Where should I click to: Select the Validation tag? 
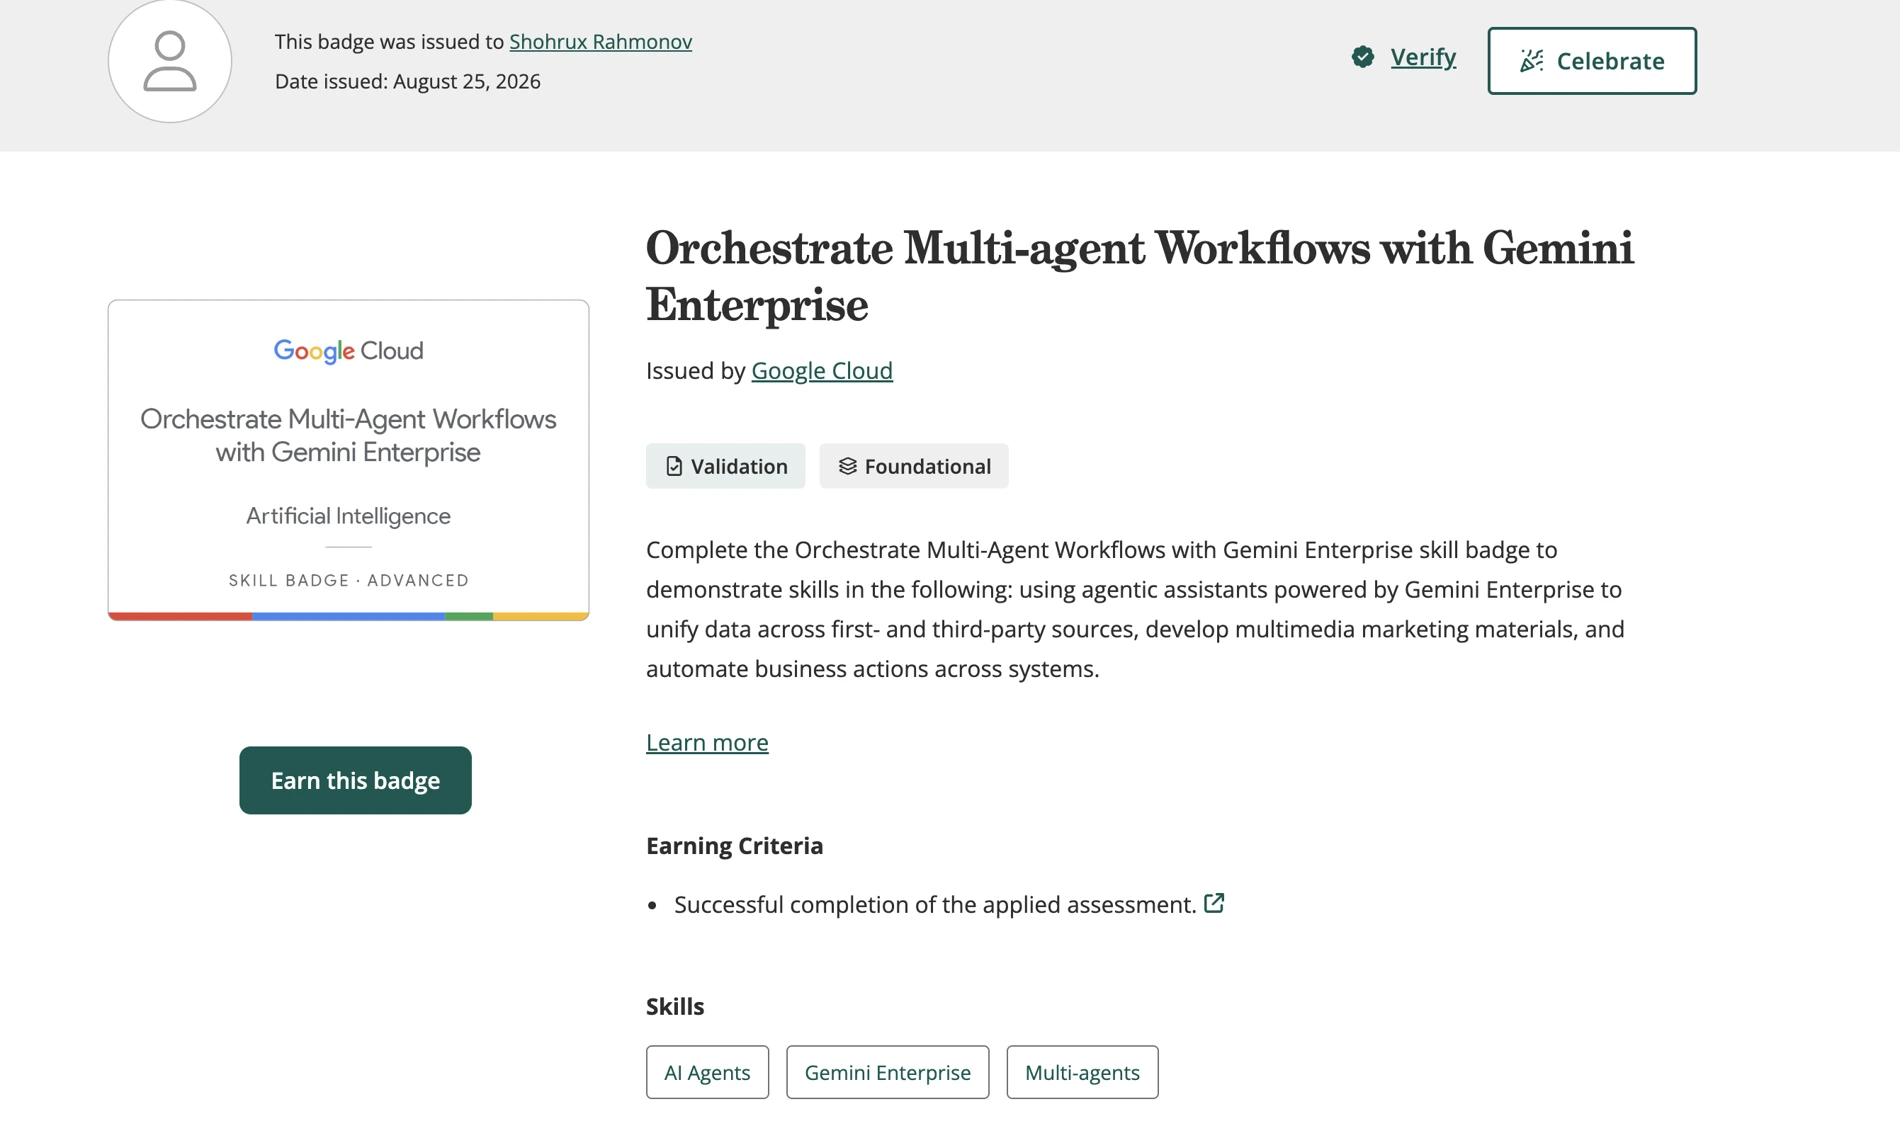pos(725,466)
